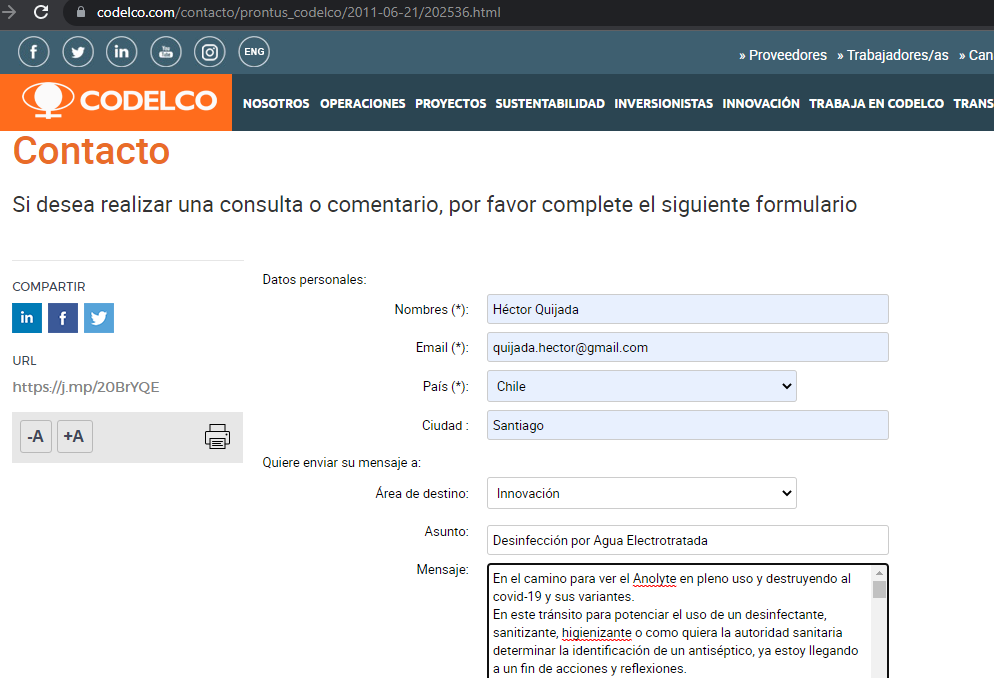994x678 pixels.
Task: Print the page with printer icon
Action: pyautogui.click(x=217, y=437)
